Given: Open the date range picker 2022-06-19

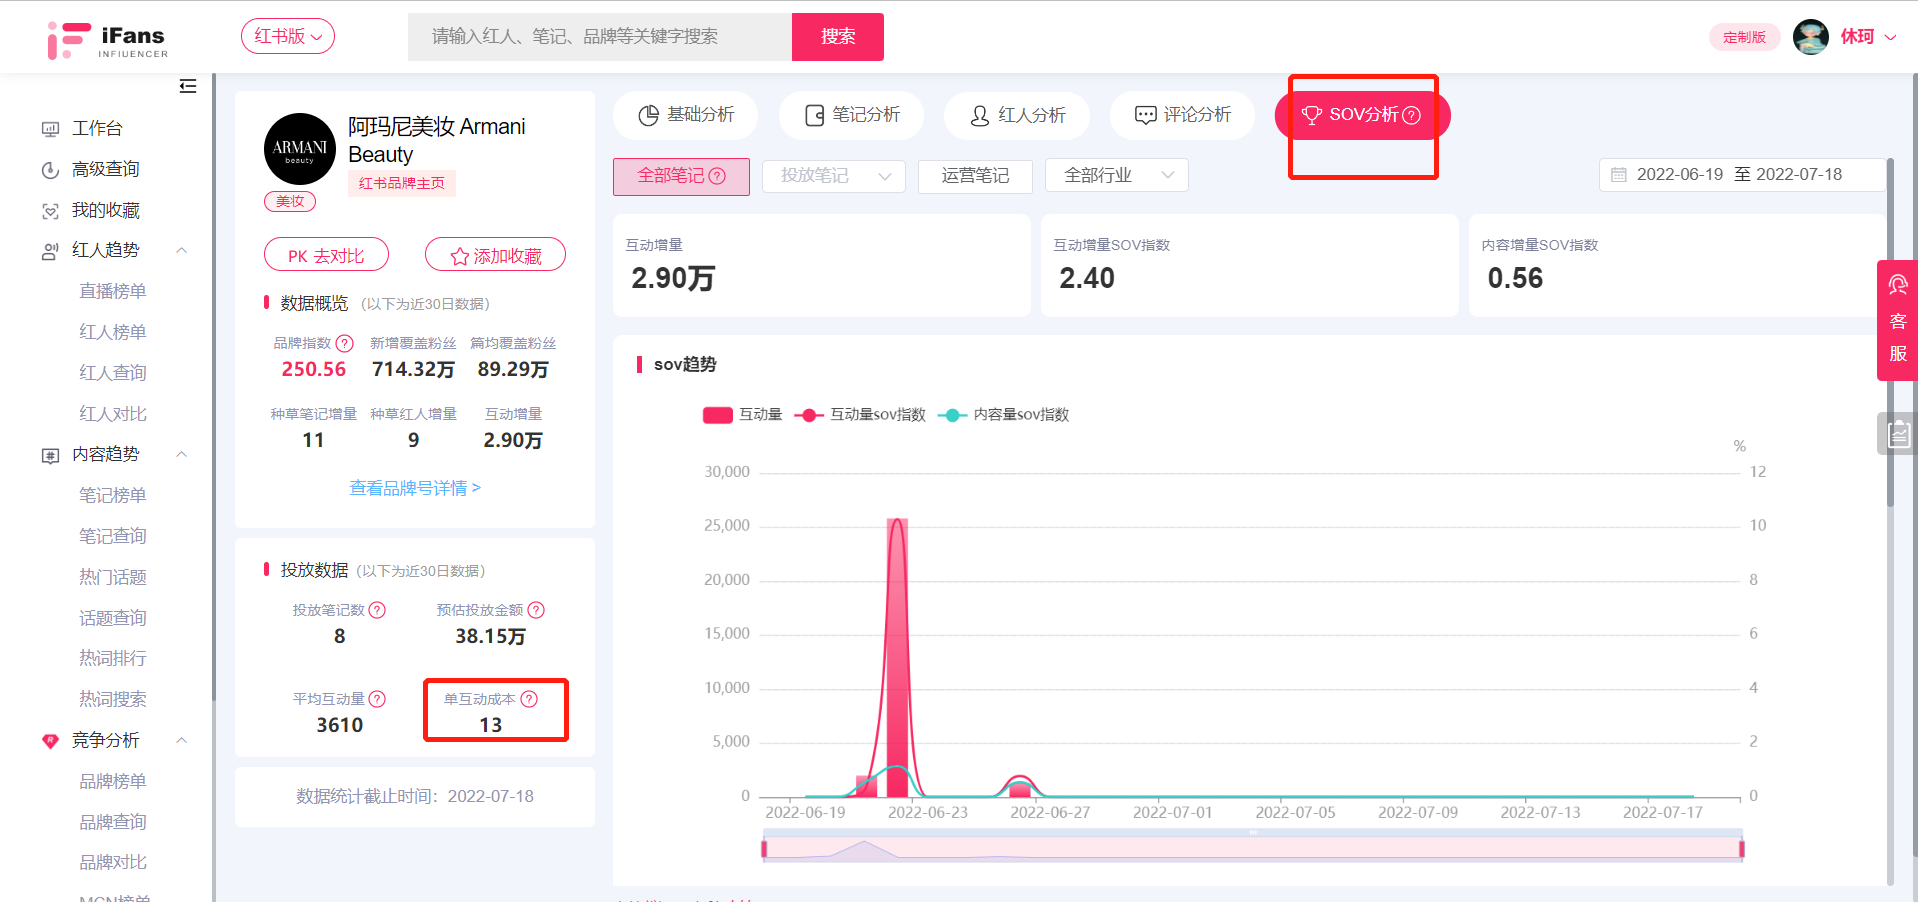Looking at the screenshot, I should coord(1742,175).
